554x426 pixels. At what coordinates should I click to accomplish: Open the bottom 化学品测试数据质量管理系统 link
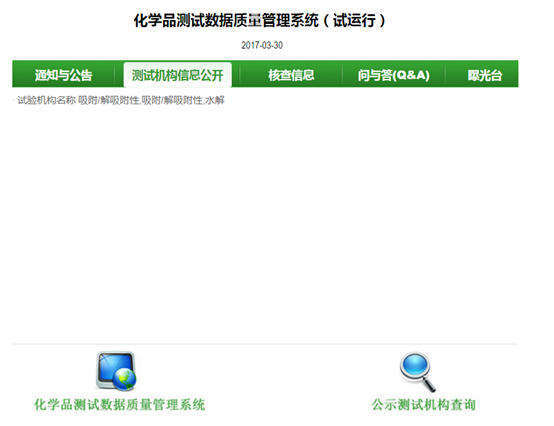tap(119, 404)
